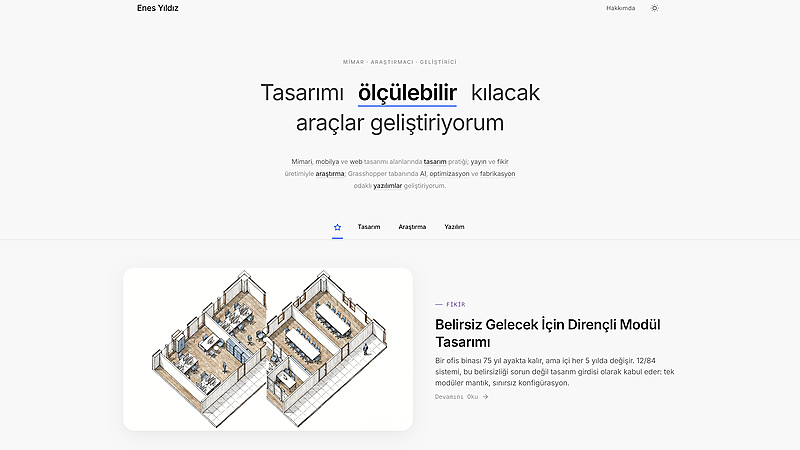Switch to the Tasarım tab

click(x=369, y=227)
